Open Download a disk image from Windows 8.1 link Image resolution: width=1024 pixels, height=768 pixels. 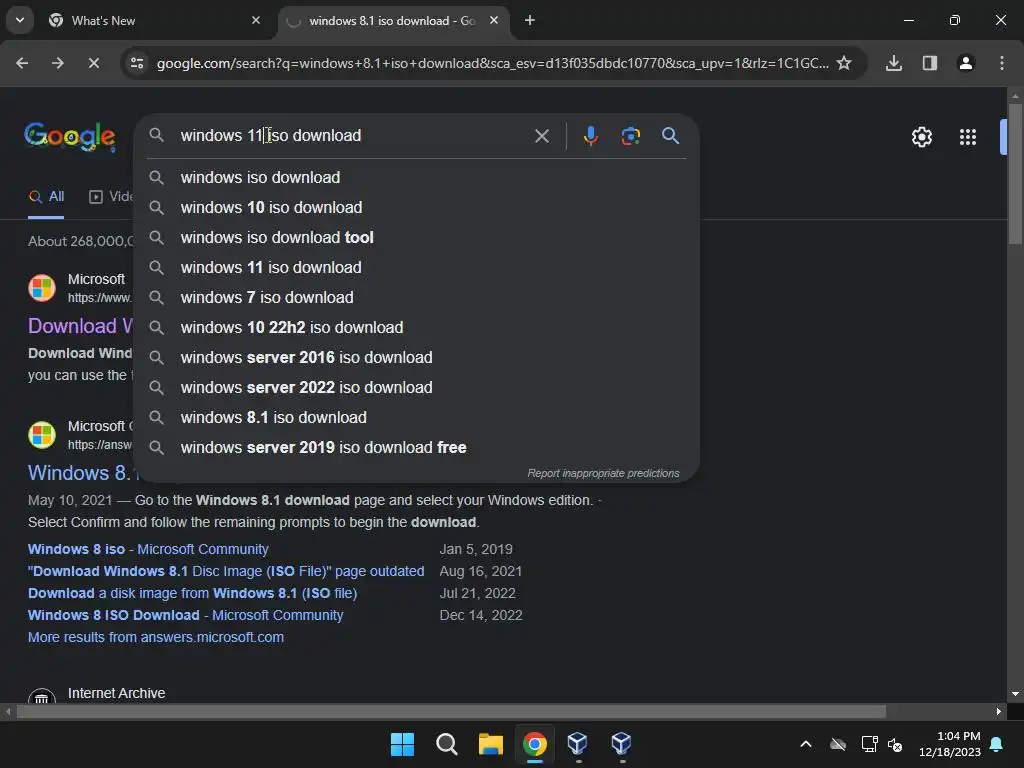point(193,594)
